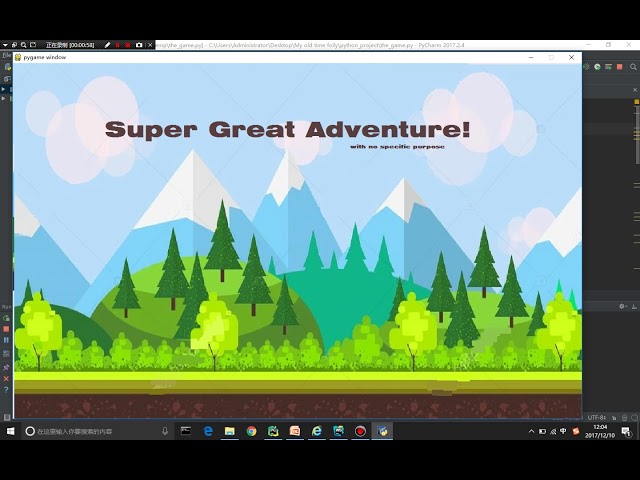Click the pygame window snake icon
The height and width of the screenshot is (480, 640).
click(x=18, y=58)
